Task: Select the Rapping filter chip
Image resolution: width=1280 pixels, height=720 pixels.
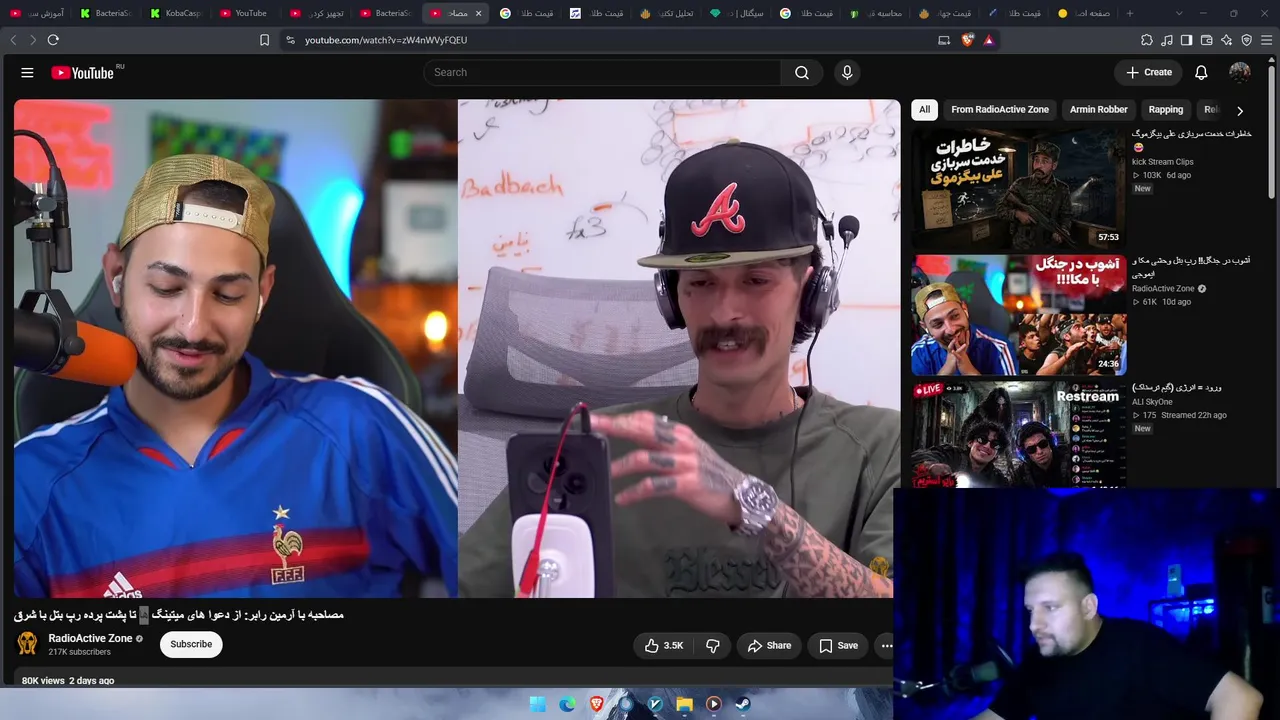Action: [1166, 110]
